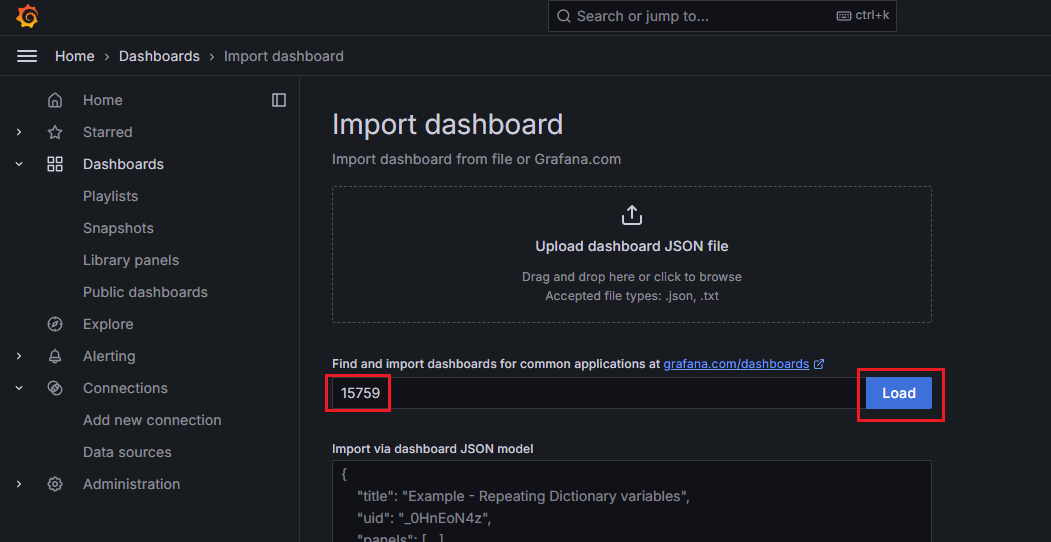
Task: Click the Home house icon in sidebar
Action: coord(55,100)
